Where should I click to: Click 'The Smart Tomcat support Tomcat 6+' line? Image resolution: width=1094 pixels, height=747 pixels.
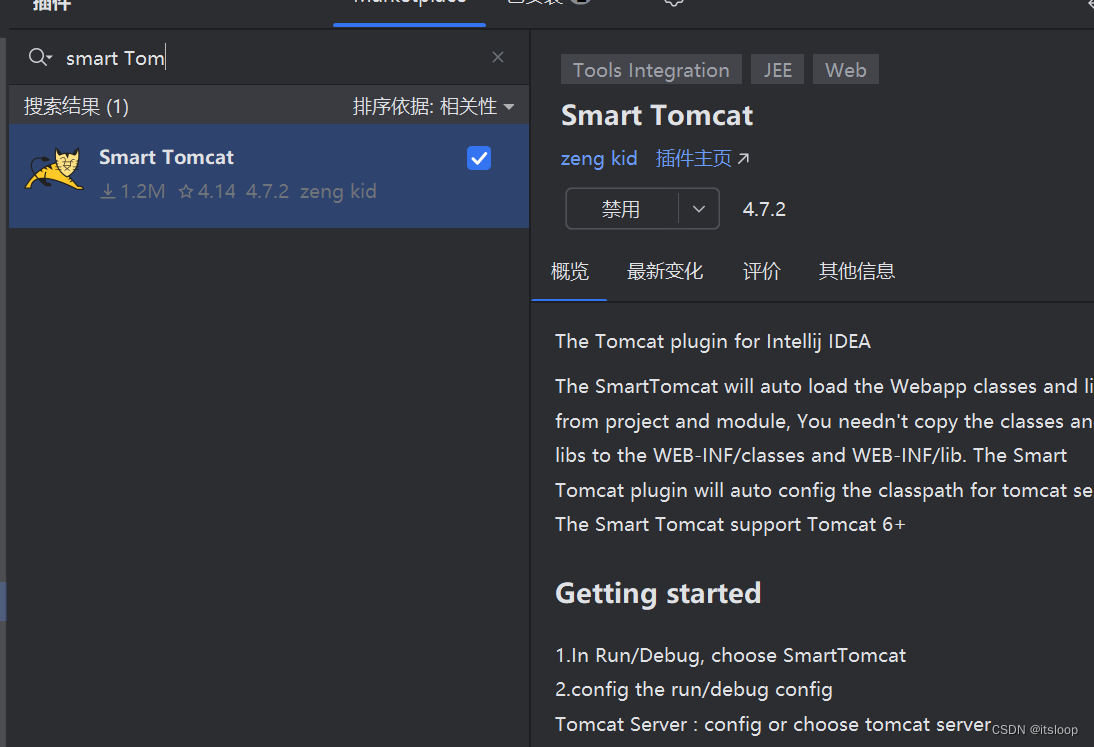coord(730,525)
